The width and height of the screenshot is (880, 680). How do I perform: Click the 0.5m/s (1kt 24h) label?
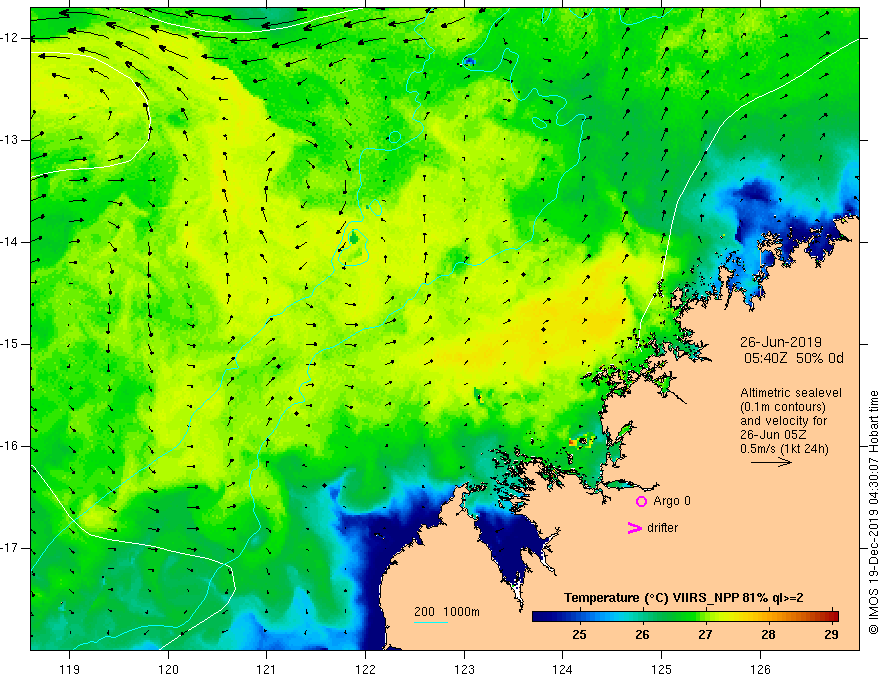pyautogui.click(x=784, y=449)
